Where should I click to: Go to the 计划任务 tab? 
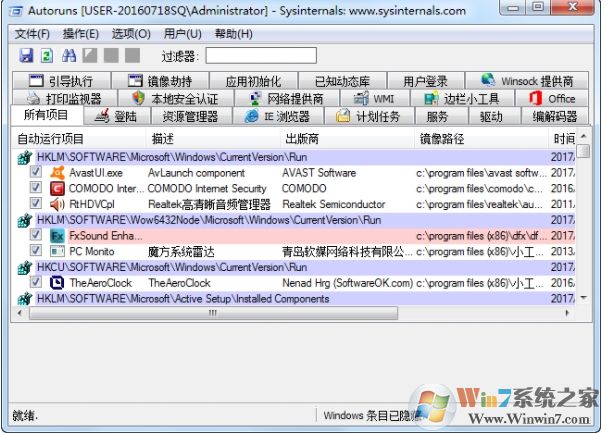(x=369, y=116)
